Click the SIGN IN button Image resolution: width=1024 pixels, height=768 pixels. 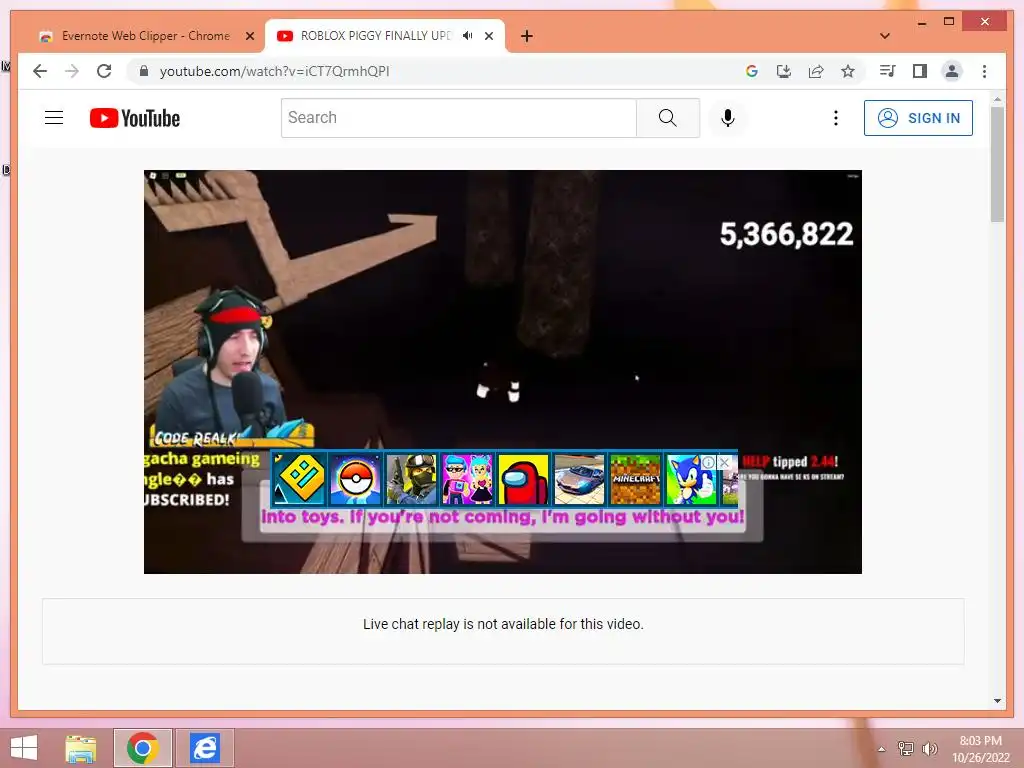coord(918,118)
